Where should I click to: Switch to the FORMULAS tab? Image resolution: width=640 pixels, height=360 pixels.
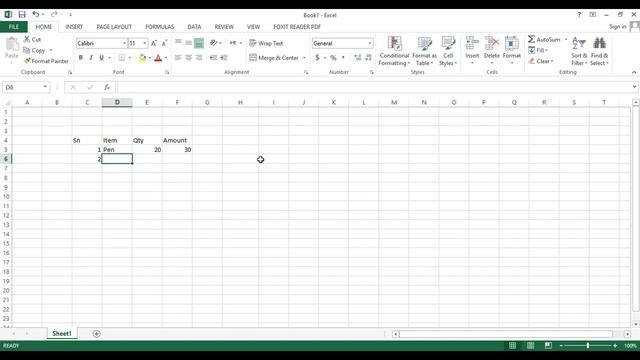[x=160, y=27]
